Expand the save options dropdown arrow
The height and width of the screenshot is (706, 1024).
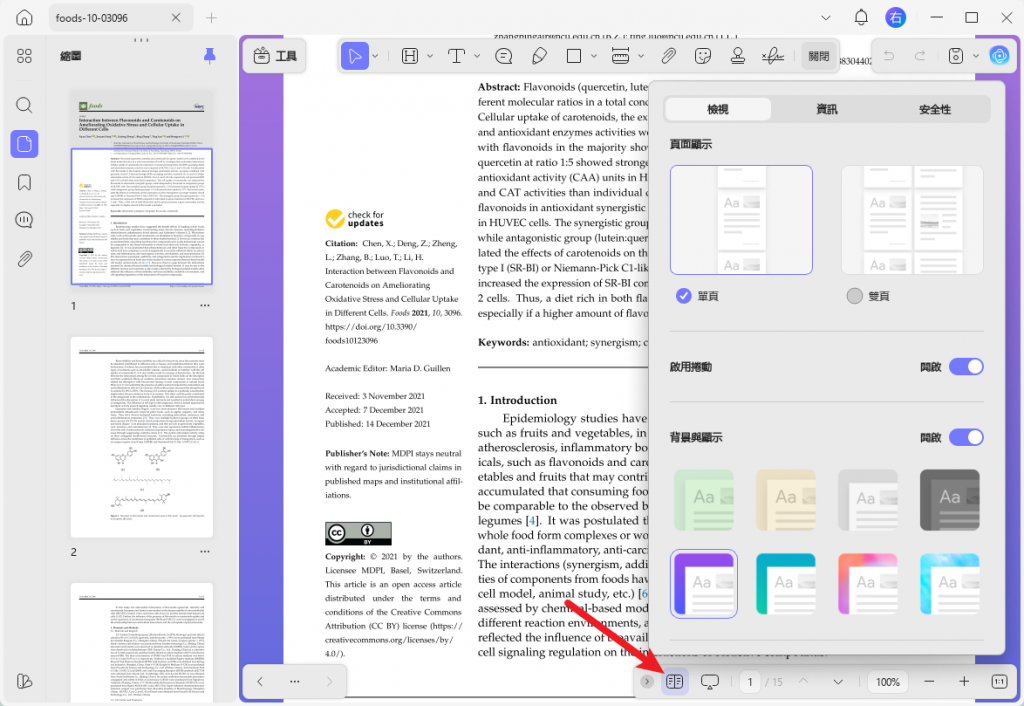[976, 56]
